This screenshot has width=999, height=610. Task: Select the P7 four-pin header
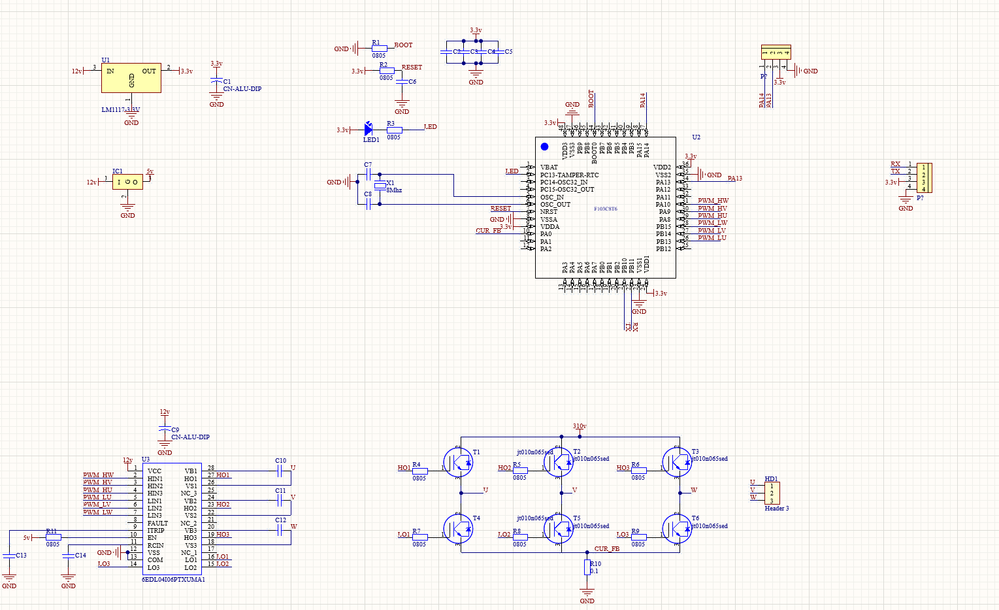click(924, 178)
